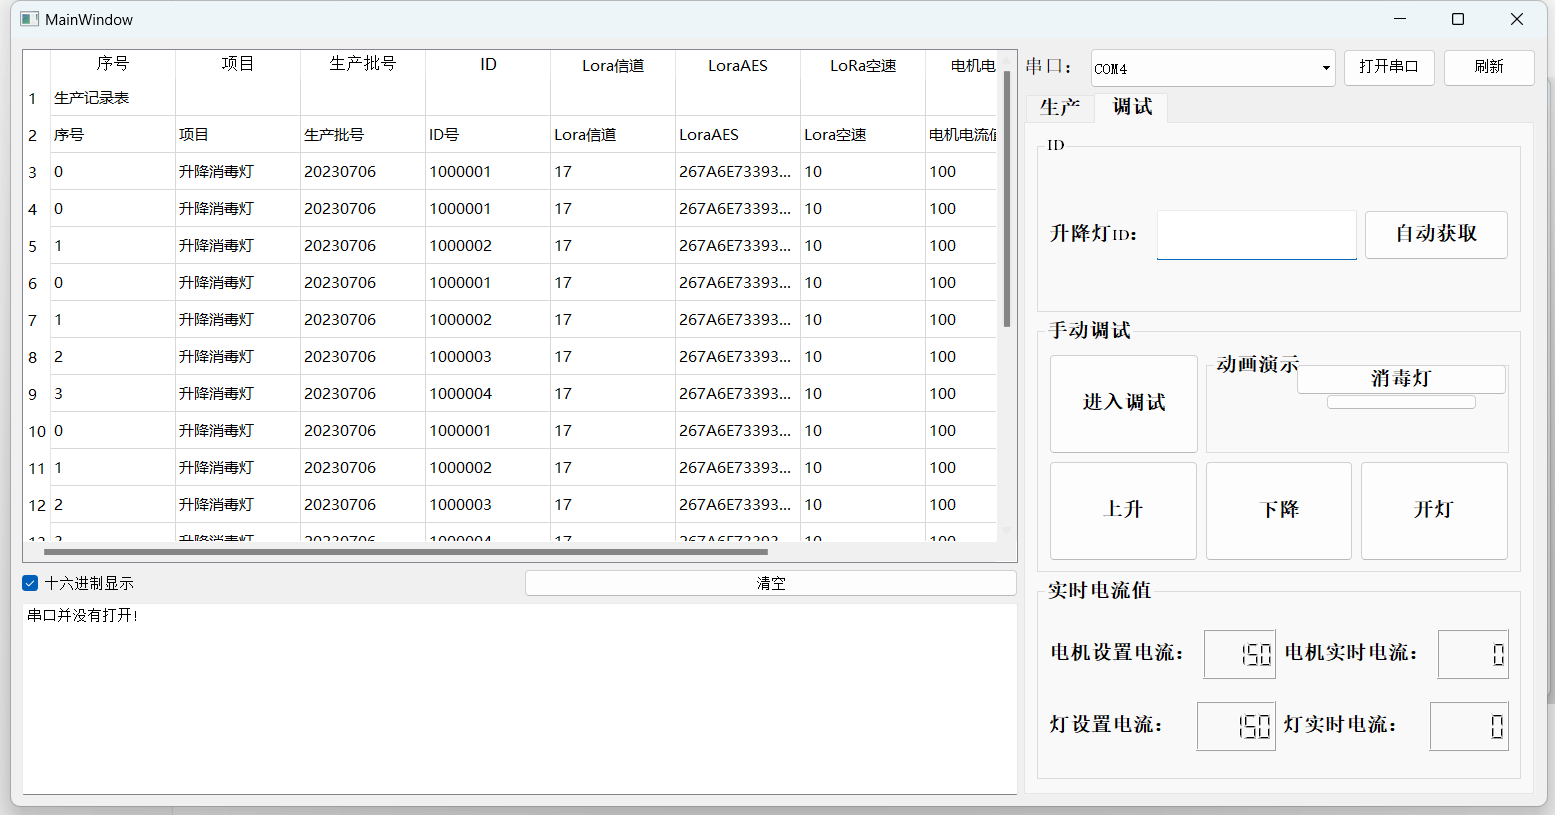The image size is (1555, 815).
Task: Click the table's horizontal scrollbar
Action: [405, 551]
